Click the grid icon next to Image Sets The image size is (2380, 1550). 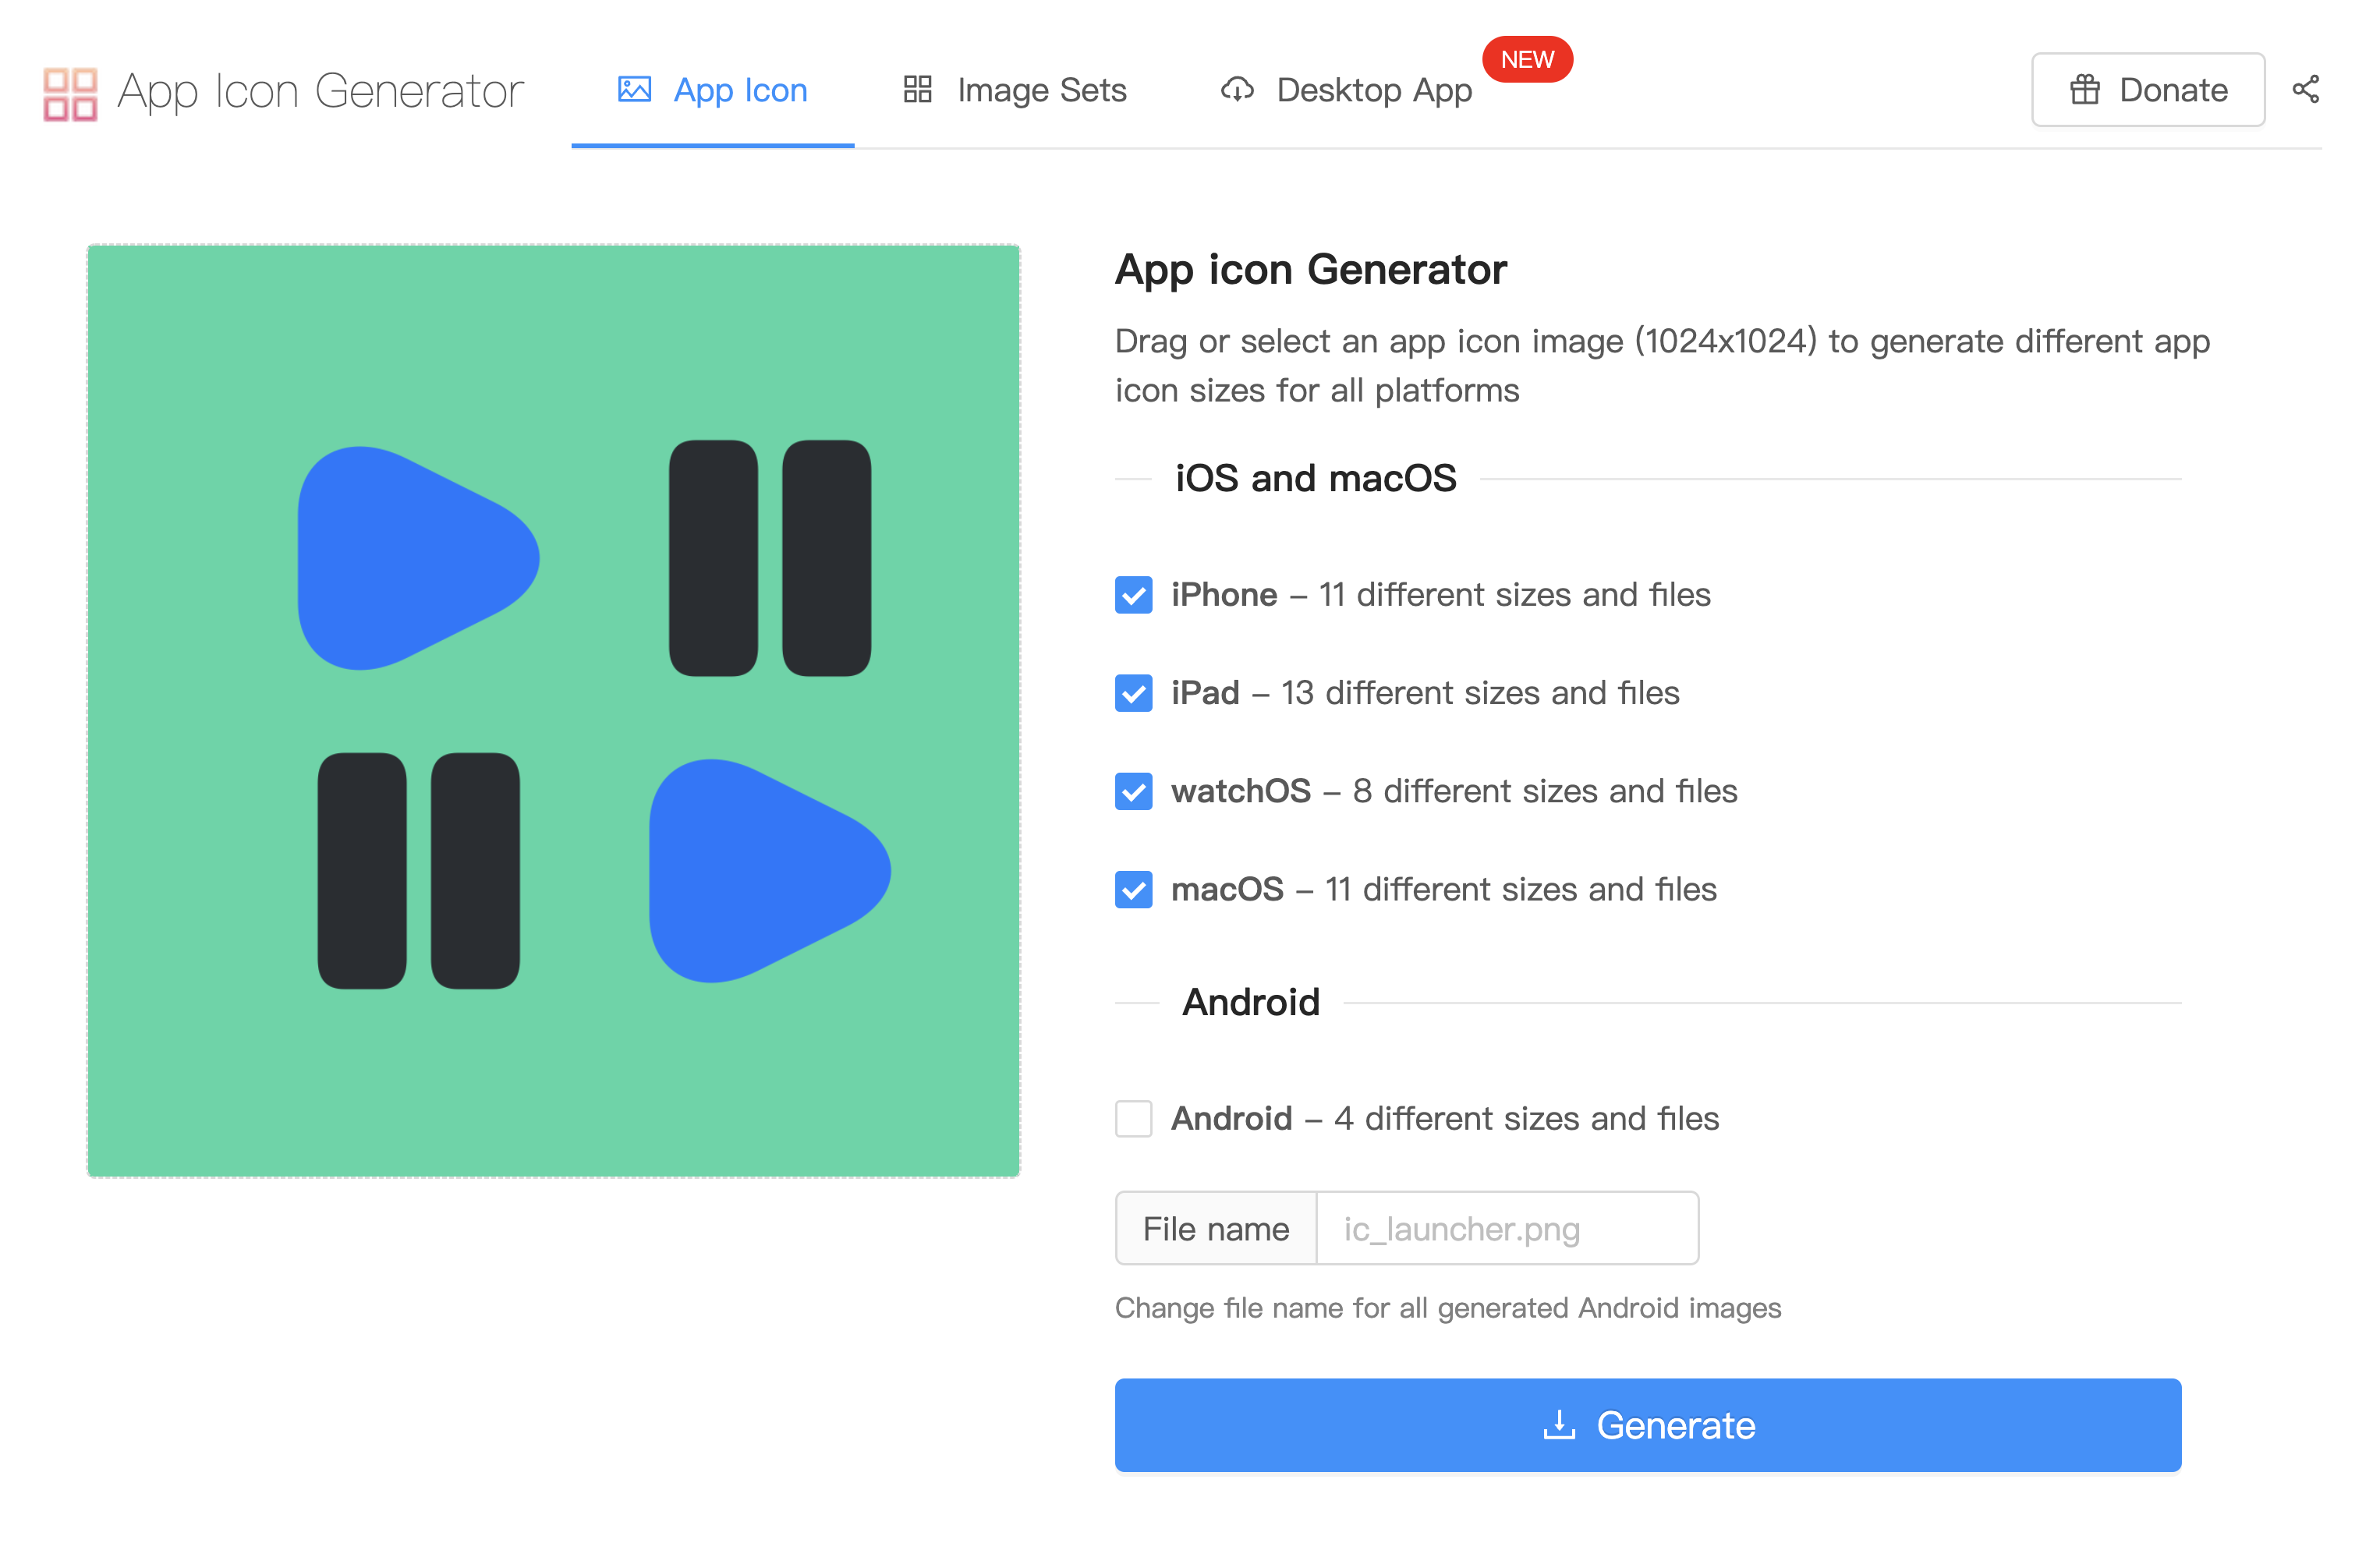tap(917, 90)
